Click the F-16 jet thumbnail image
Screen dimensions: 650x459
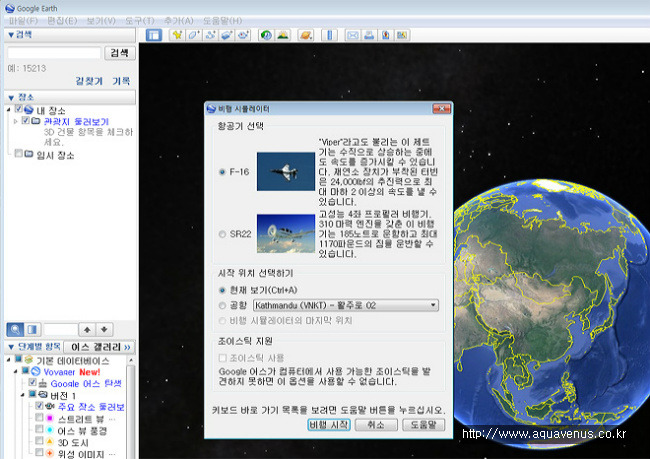[286, 172]
